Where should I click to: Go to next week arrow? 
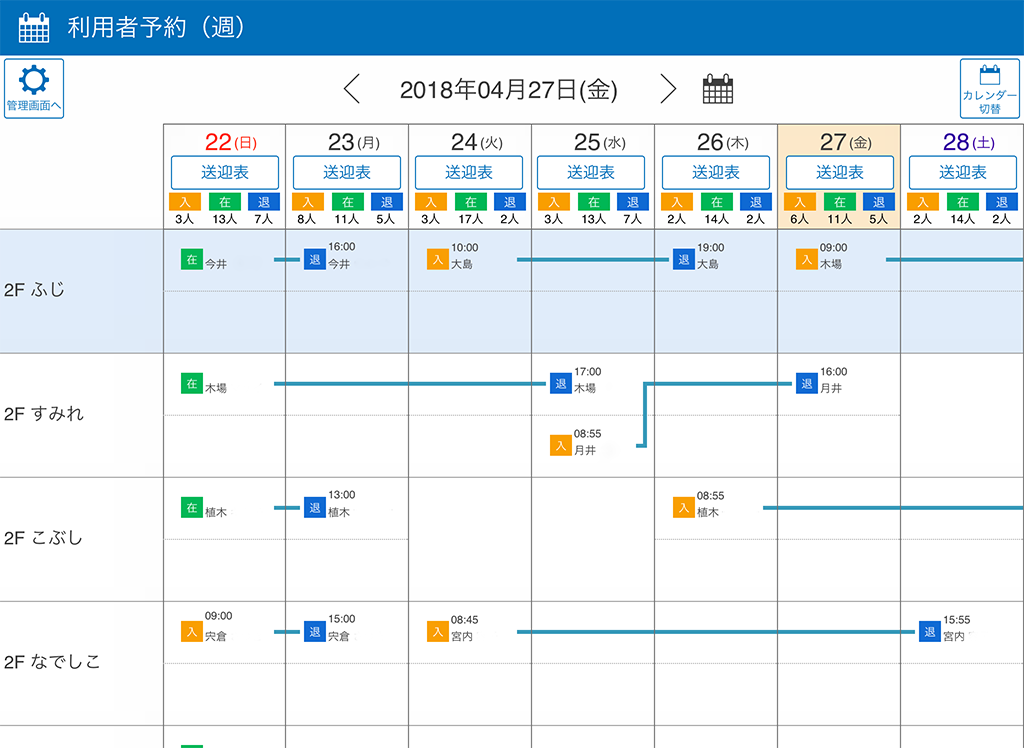click(668, 89)
